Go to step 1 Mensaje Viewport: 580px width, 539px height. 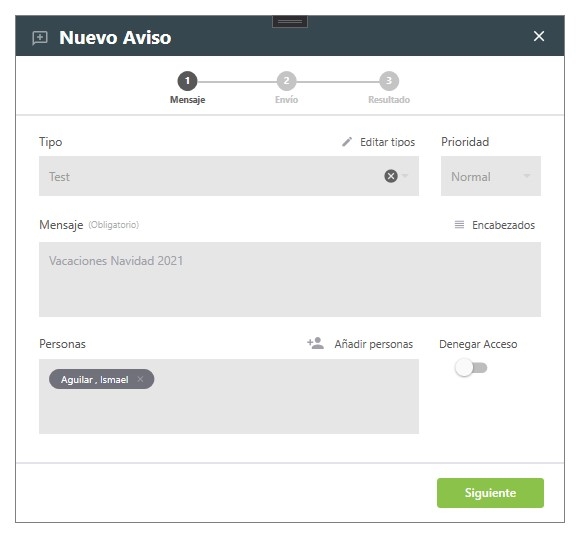pyautogui.click(x=188, y=81)
